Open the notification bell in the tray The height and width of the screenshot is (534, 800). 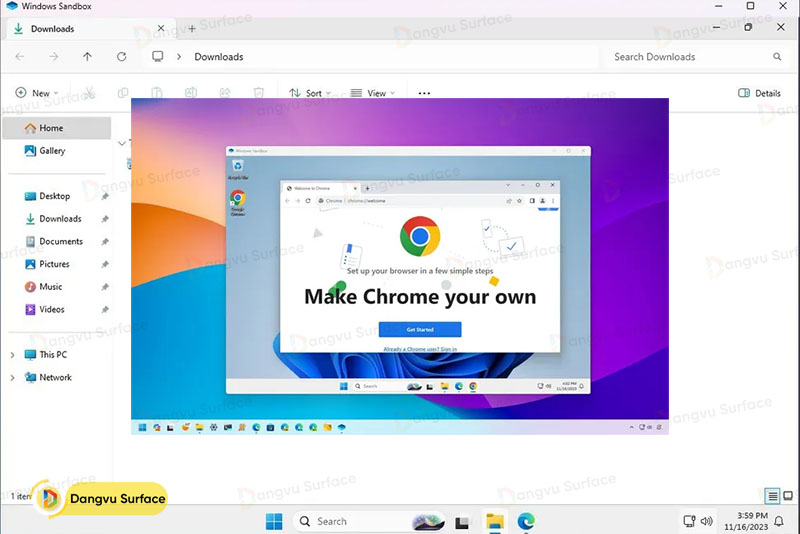pos(779,521)
